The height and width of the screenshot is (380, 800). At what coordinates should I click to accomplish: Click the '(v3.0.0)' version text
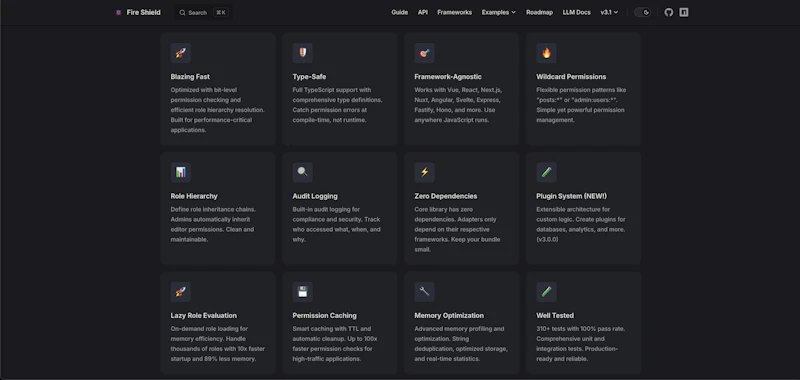point(547,239)
